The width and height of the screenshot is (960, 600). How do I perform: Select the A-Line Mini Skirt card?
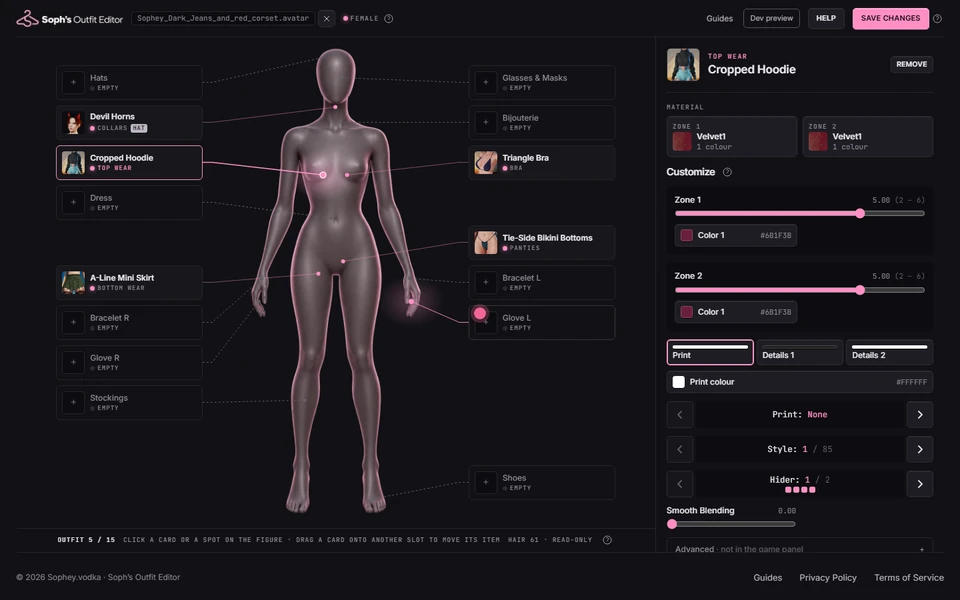(129, 282)
